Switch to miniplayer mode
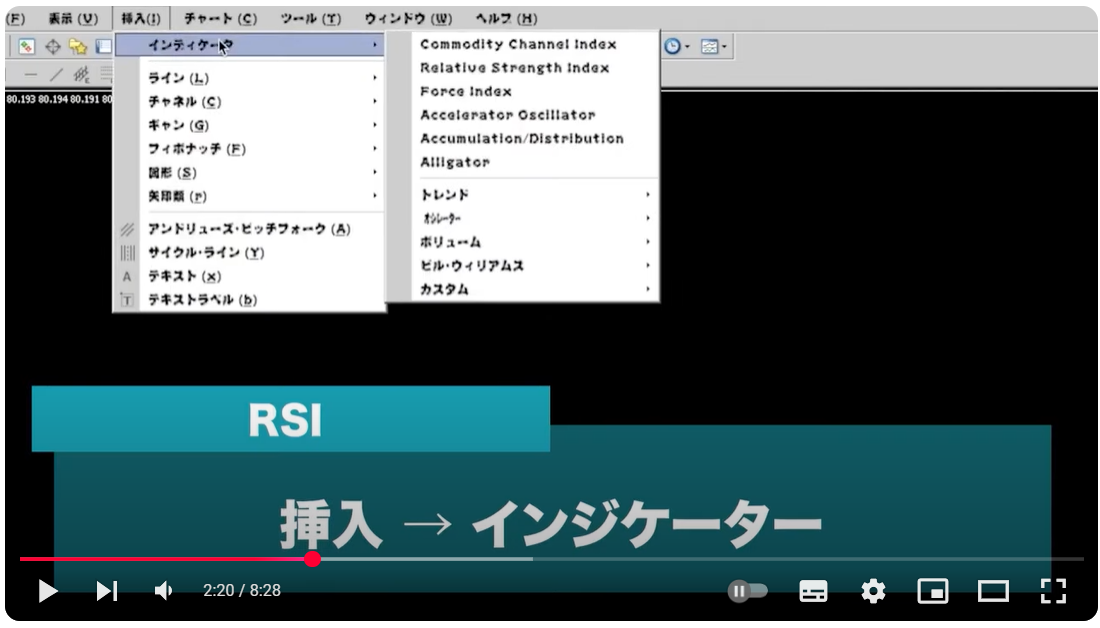 point(933,591)
